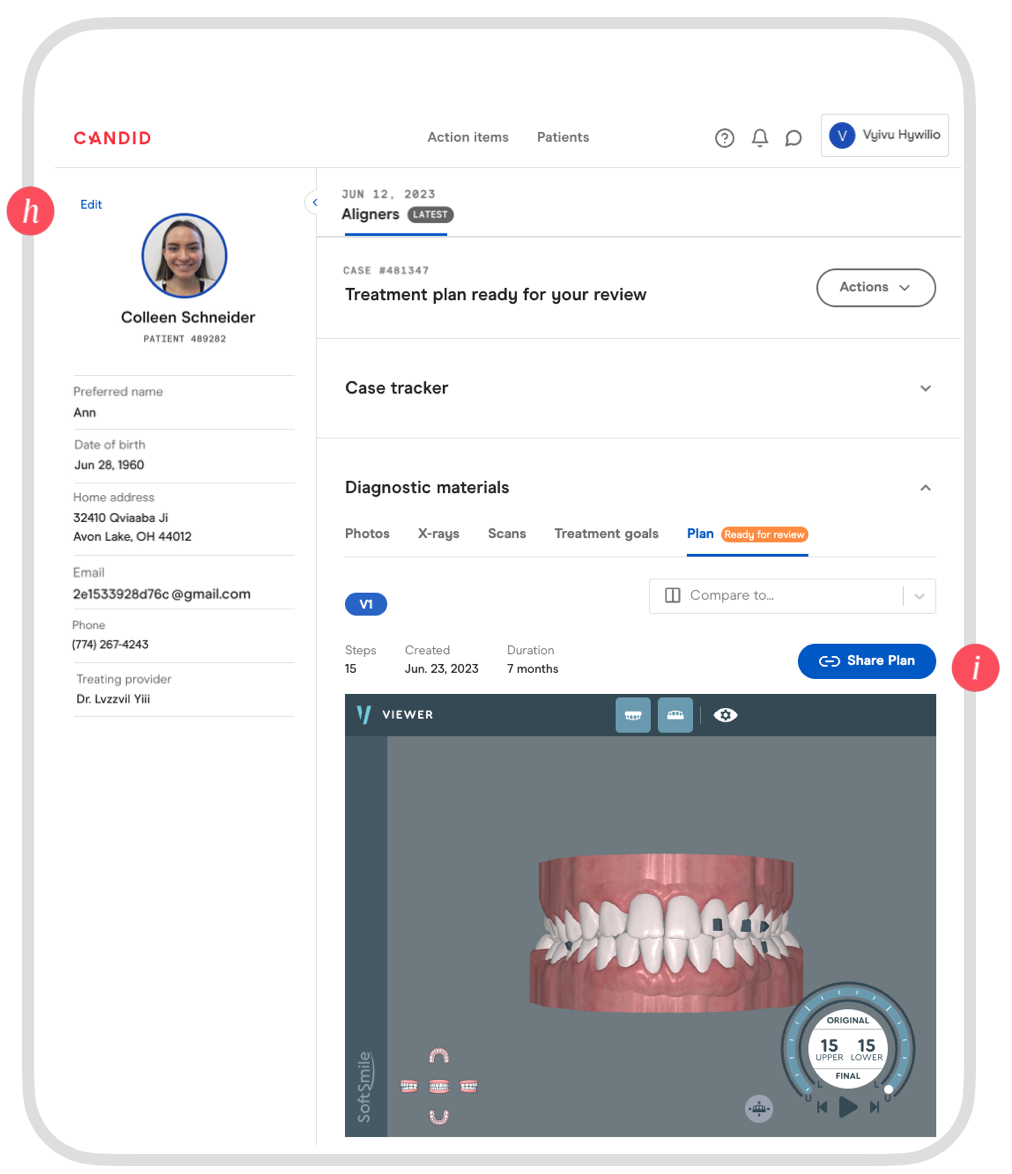Screen dimensions: 1012x1174
Task: Click the right side view teeth icon
Action: [x=468, y=1085]
